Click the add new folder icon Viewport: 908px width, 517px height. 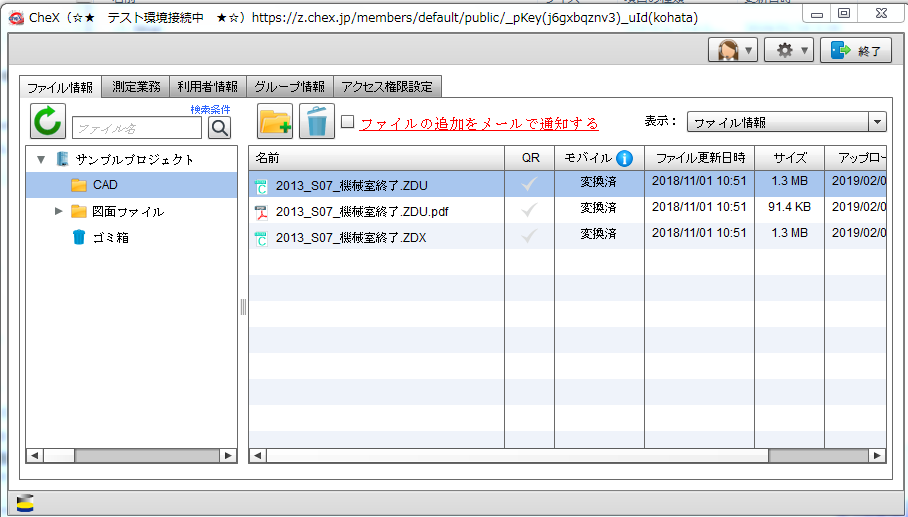click(x=275, y=122)
